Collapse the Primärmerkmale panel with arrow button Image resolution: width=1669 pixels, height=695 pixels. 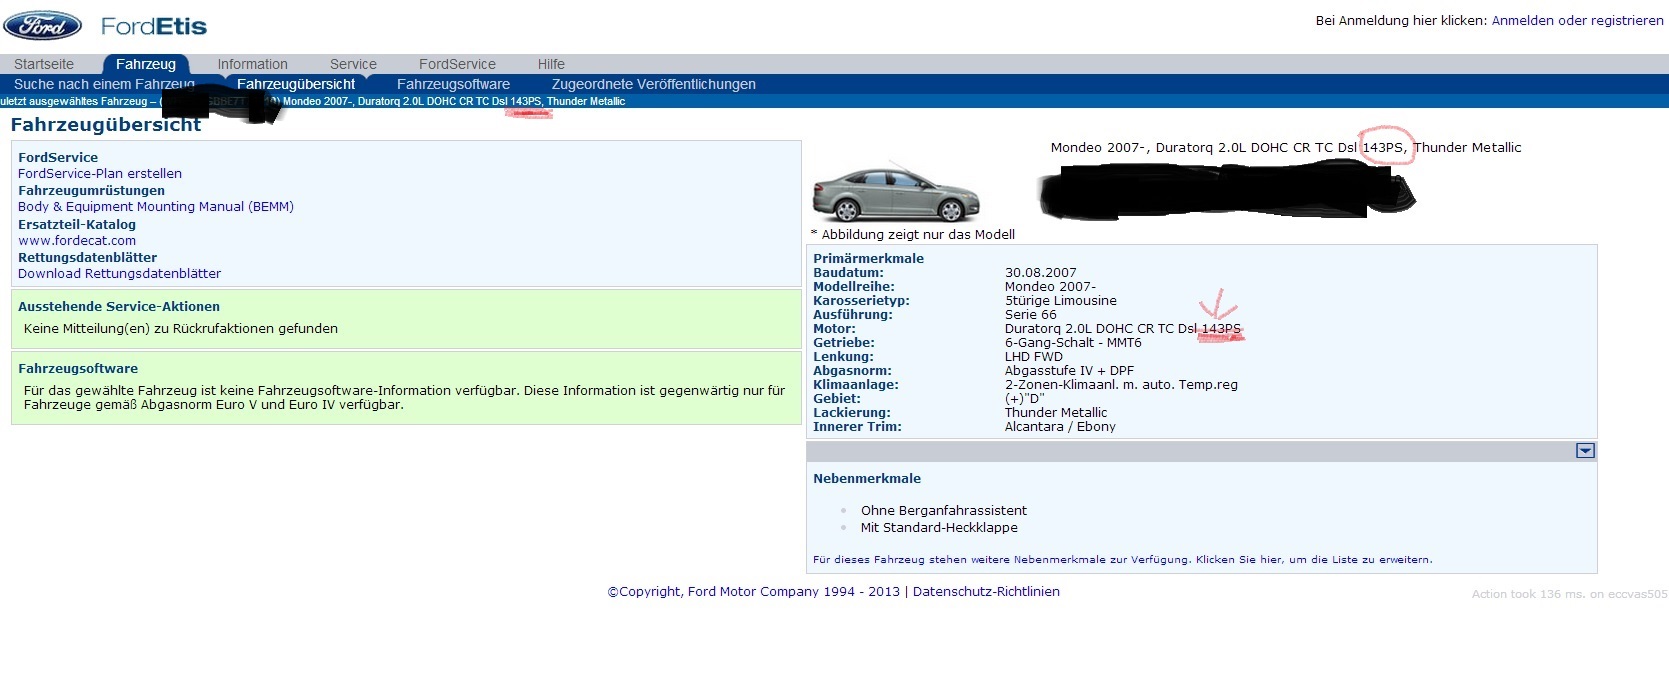click(1585, 451)
